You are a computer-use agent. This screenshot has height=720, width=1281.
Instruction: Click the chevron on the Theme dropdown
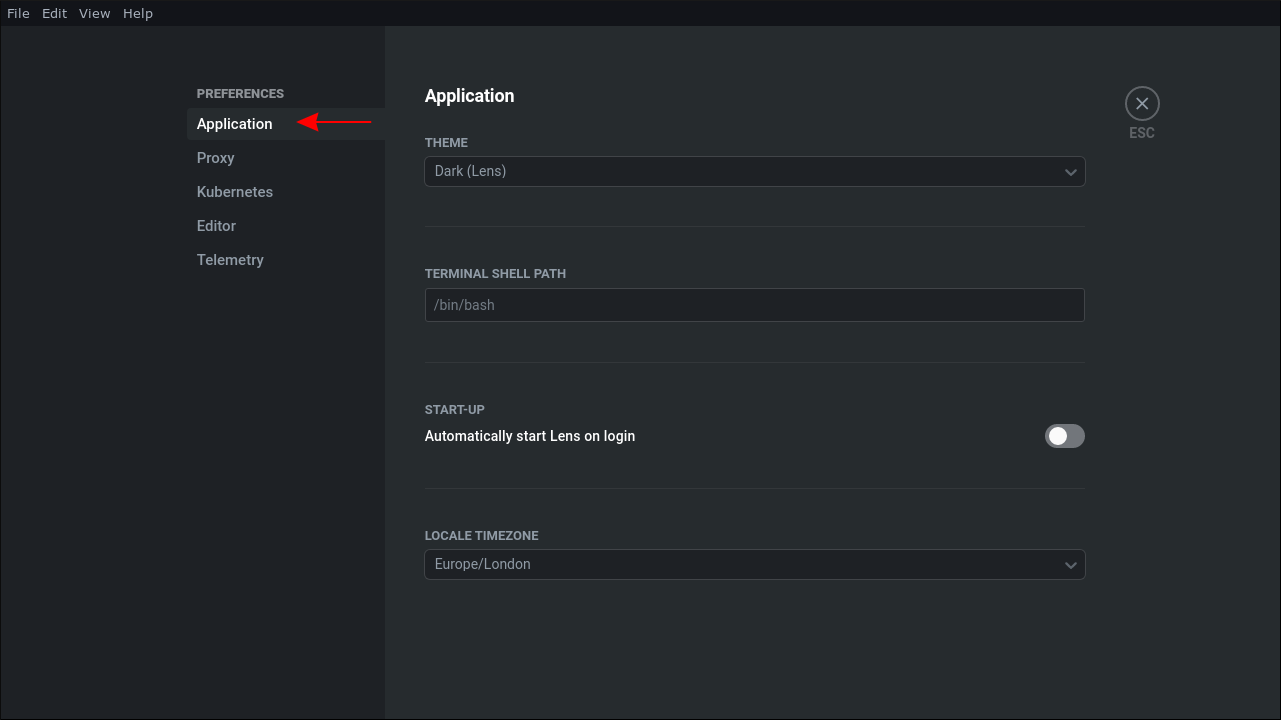(1070, 171)
